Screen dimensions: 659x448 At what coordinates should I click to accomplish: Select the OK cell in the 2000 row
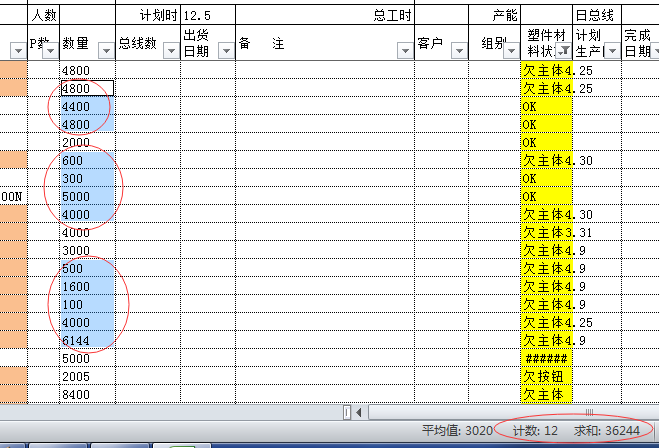(x=546, y=142)
